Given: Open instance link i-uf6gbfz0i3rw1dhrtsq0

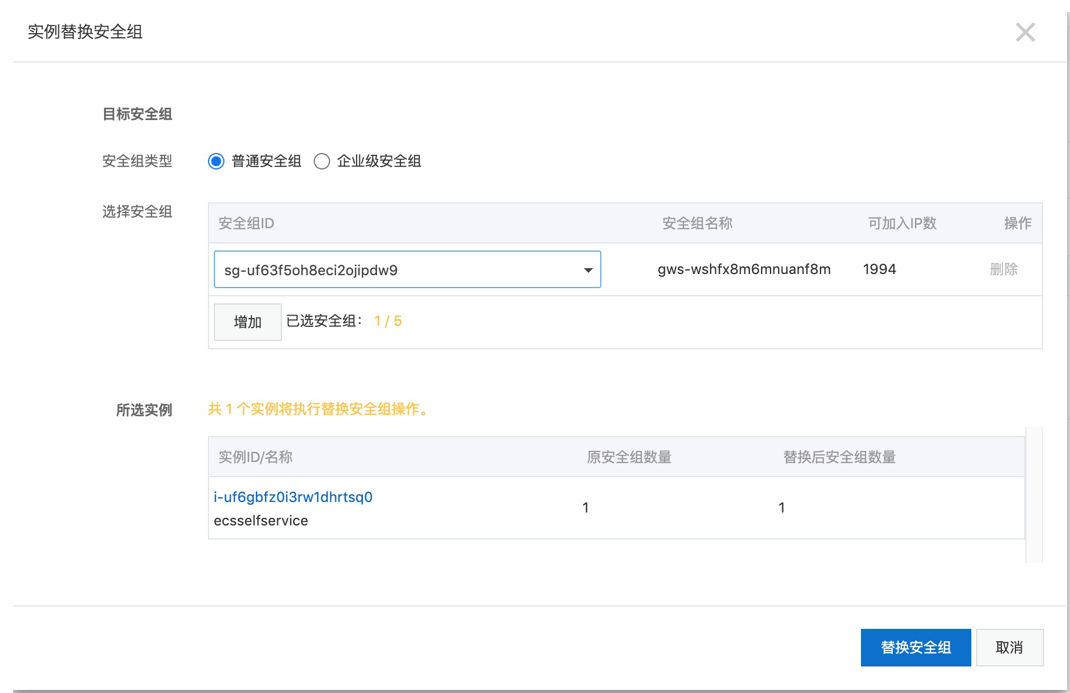Looking at the screenshot, I should point(293,497).
